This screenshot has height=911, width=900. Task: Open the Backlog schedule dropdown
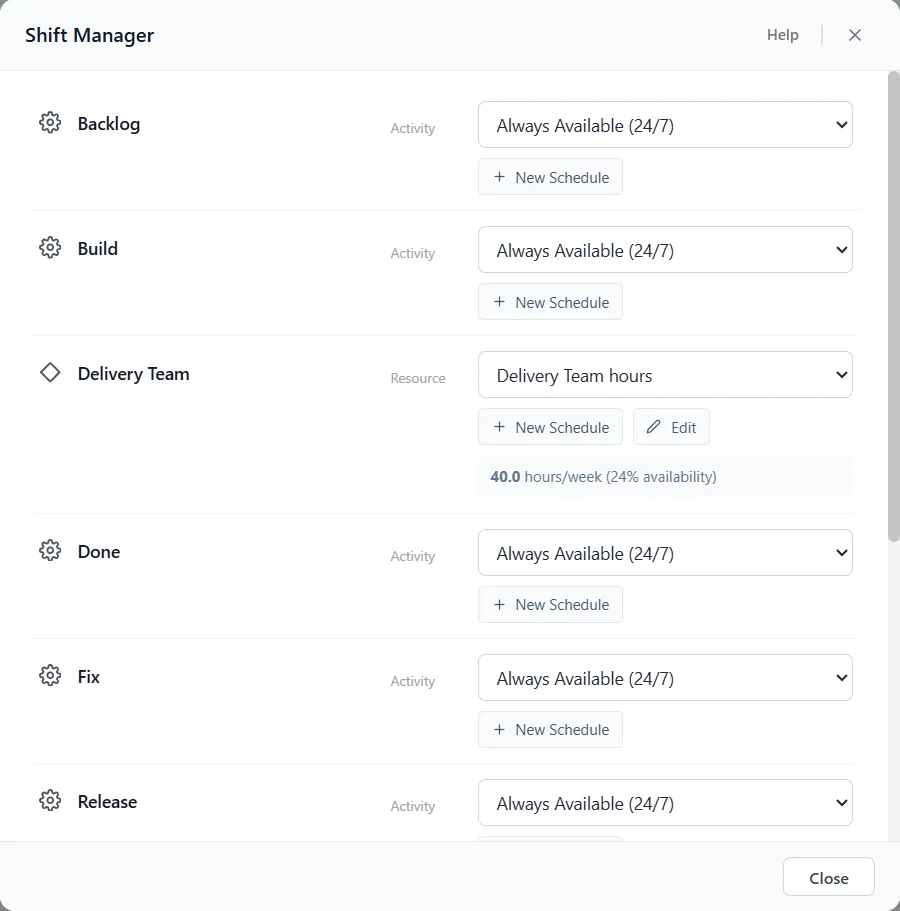[665, 125]
